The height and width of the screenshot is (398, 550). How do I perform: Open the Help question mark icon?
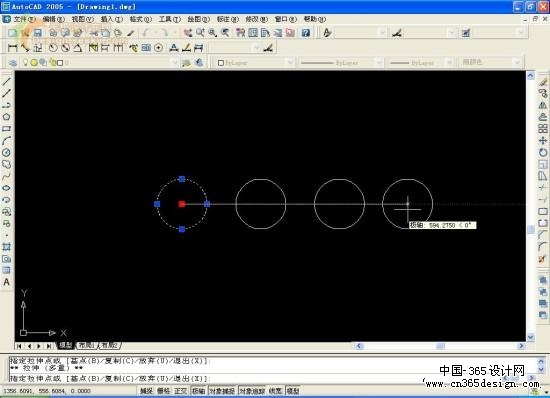click(306, 33)
